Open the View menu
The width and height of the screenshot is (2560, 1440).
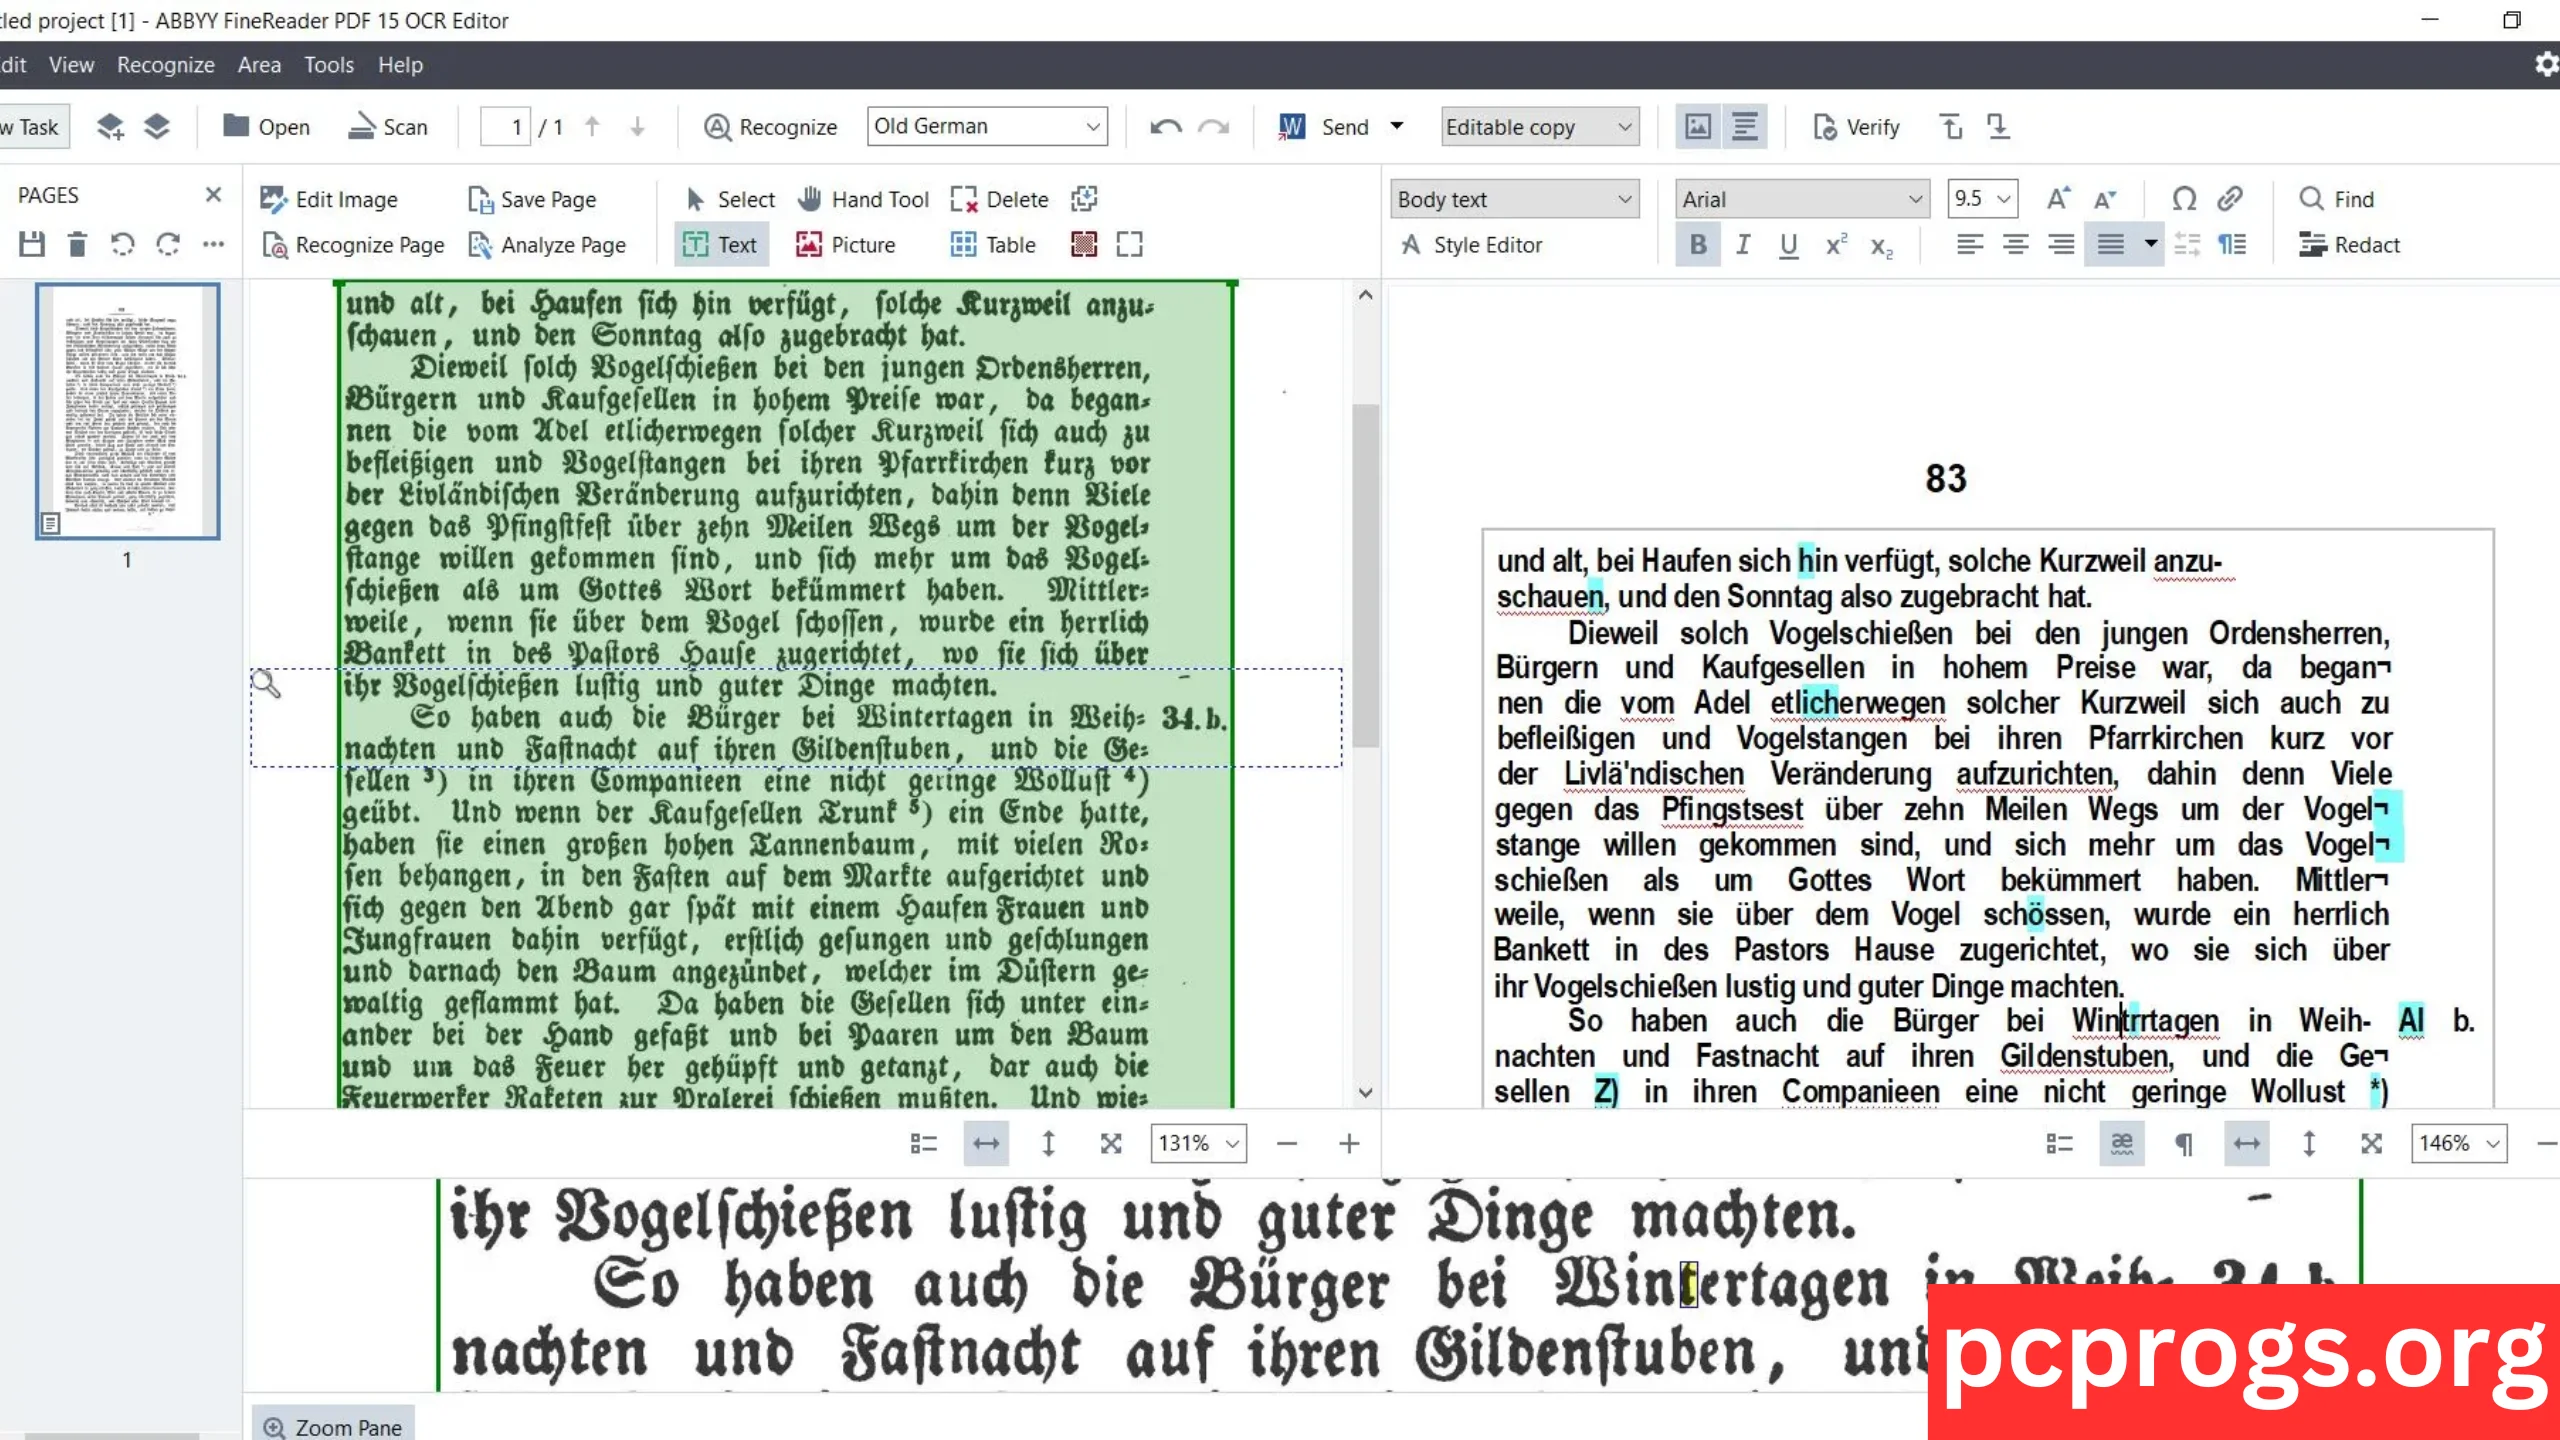(71, 65)
